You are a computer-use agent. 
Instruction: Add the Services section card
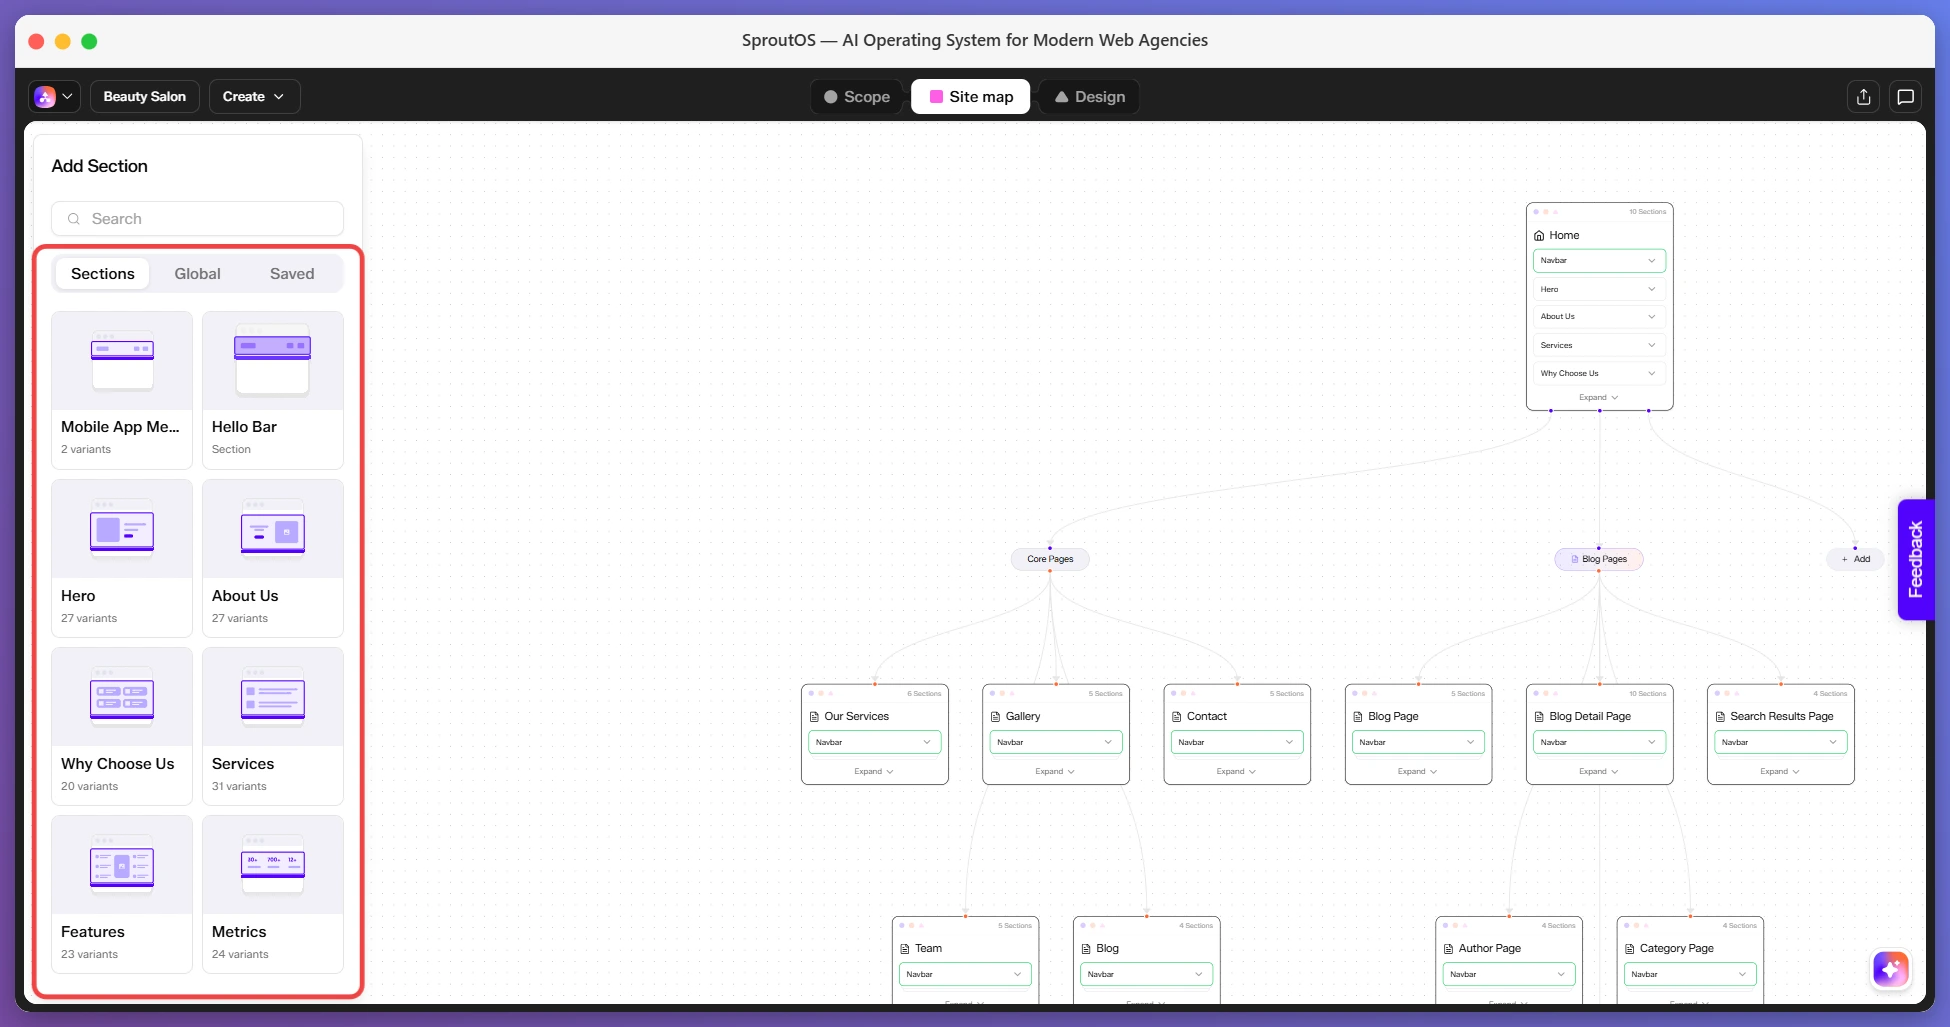point(273,726)
